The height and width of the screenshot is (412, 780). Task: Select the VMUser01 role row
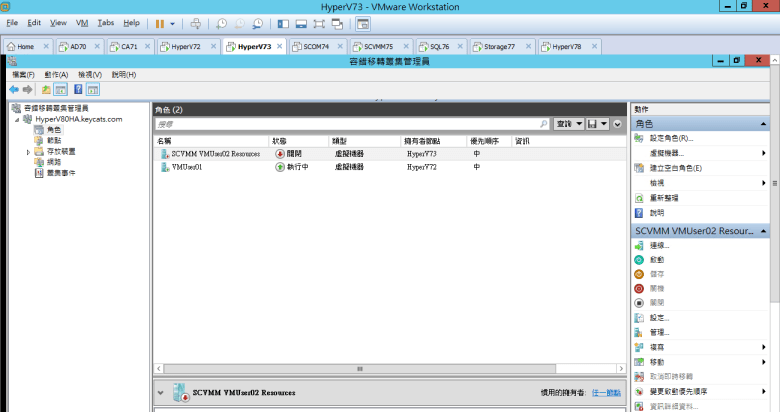[187, 167]
